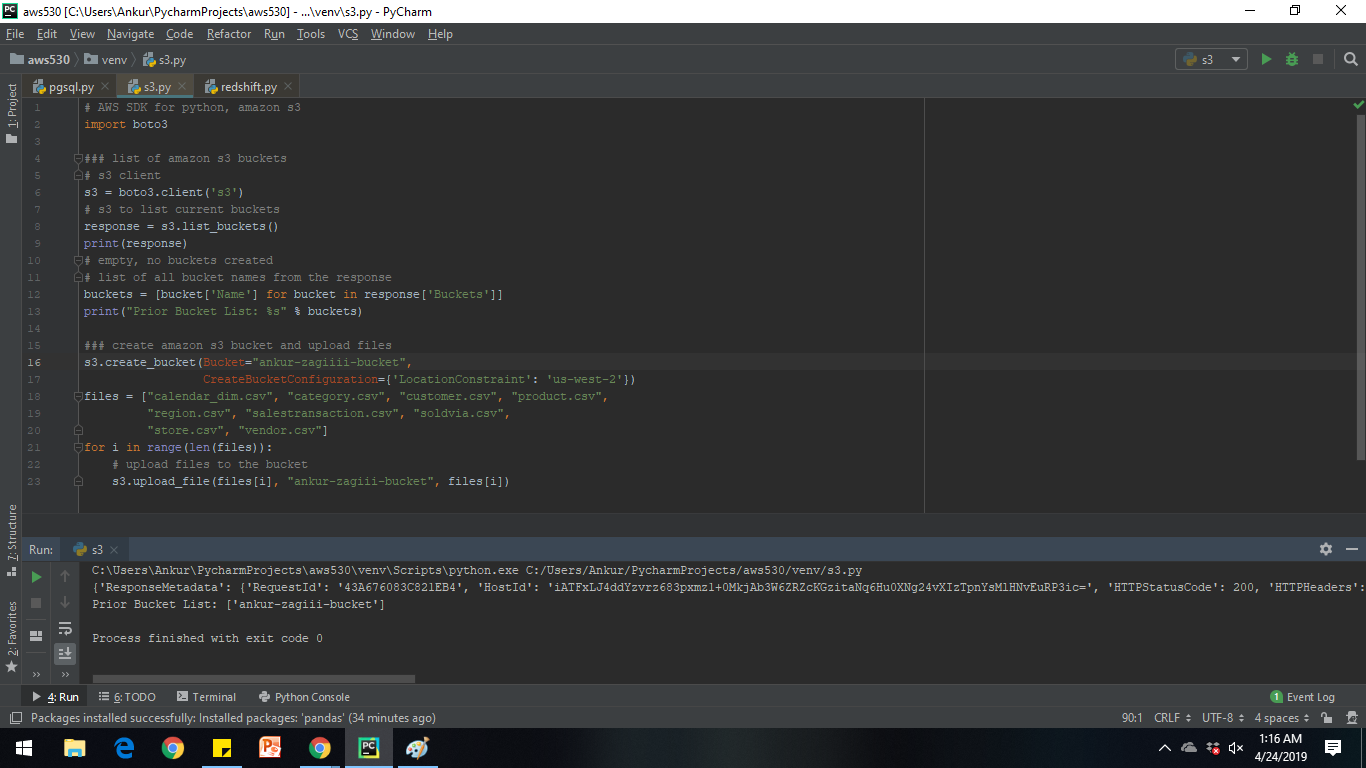Hide the Run panel with minus icon

click(1351, 549)
